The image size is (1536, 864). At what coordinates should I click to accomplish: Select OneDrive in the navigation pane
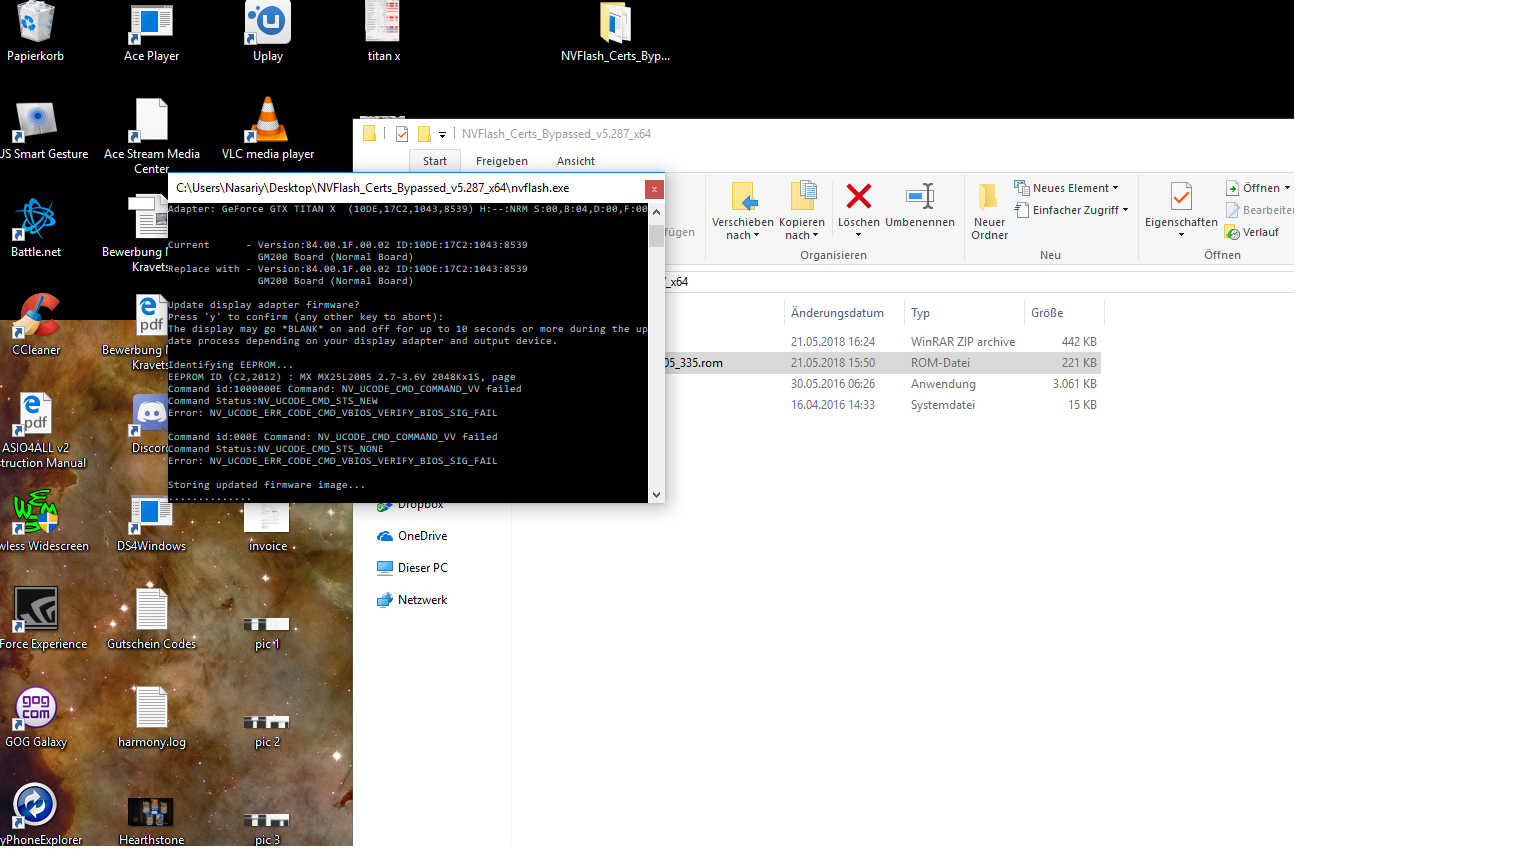pos(412,536)
